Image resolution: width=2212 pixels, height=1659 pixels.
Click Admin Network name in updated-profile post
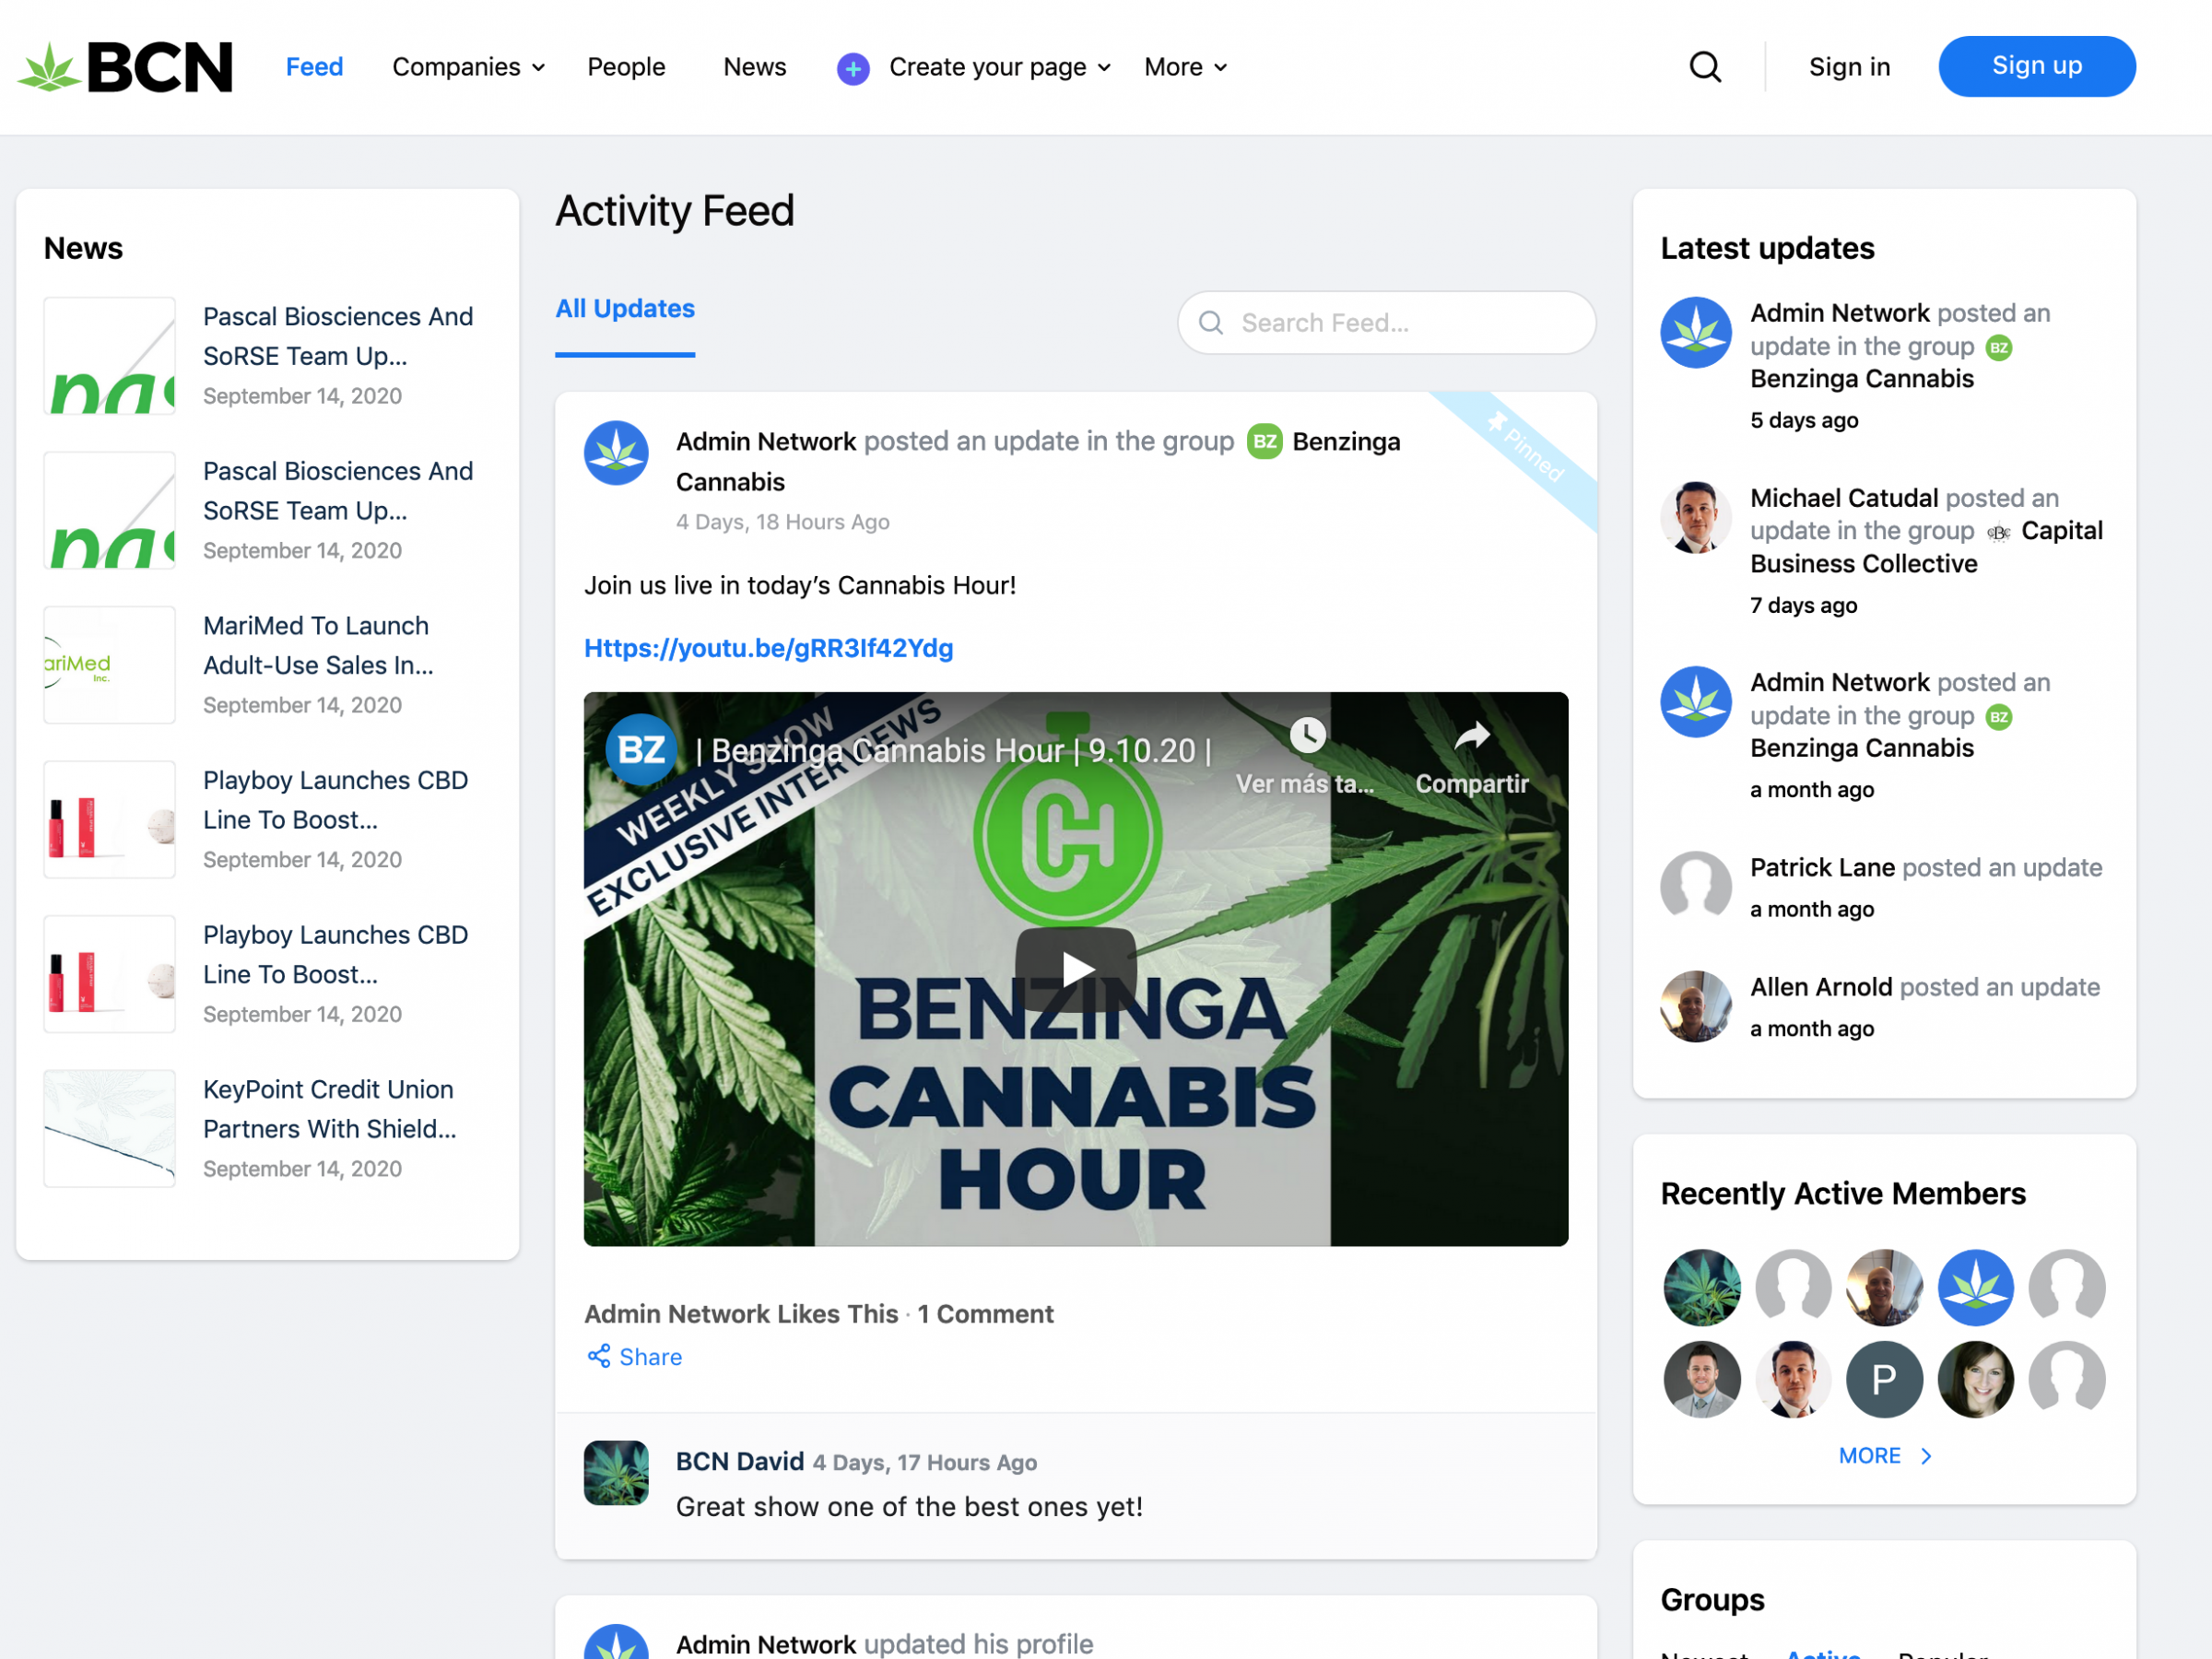[766, 1644]
